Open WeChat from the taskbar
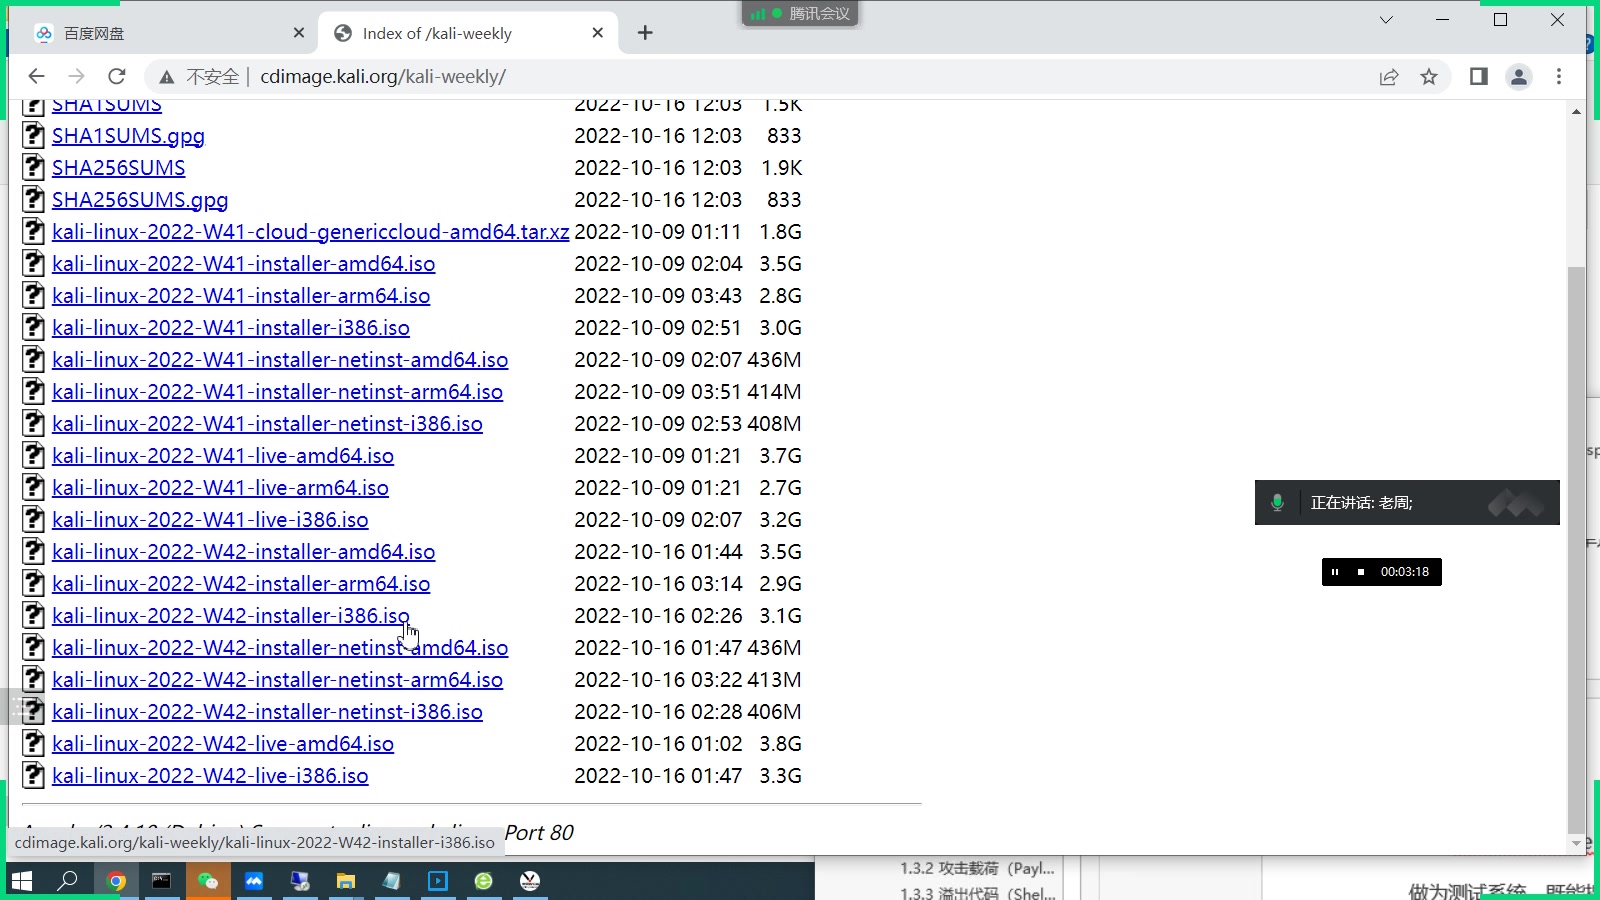This screenshot has height=900, width=1600. click(x=208, y=881)
